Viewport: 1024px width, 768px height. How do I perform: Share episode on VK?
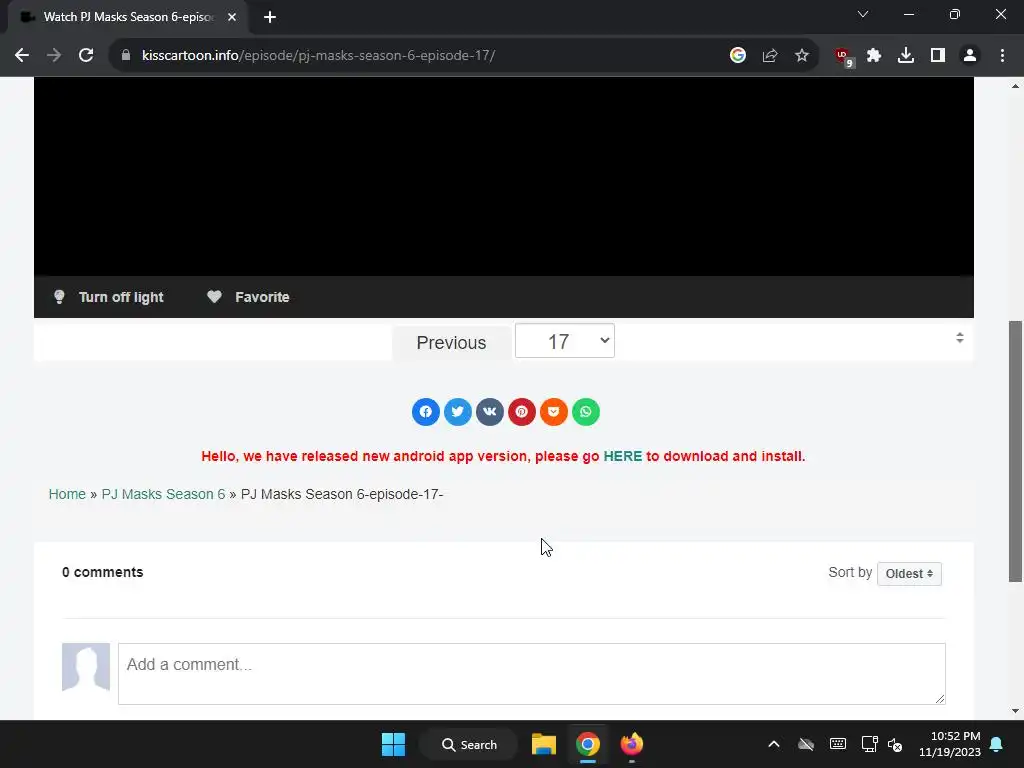tap(489, 412)
